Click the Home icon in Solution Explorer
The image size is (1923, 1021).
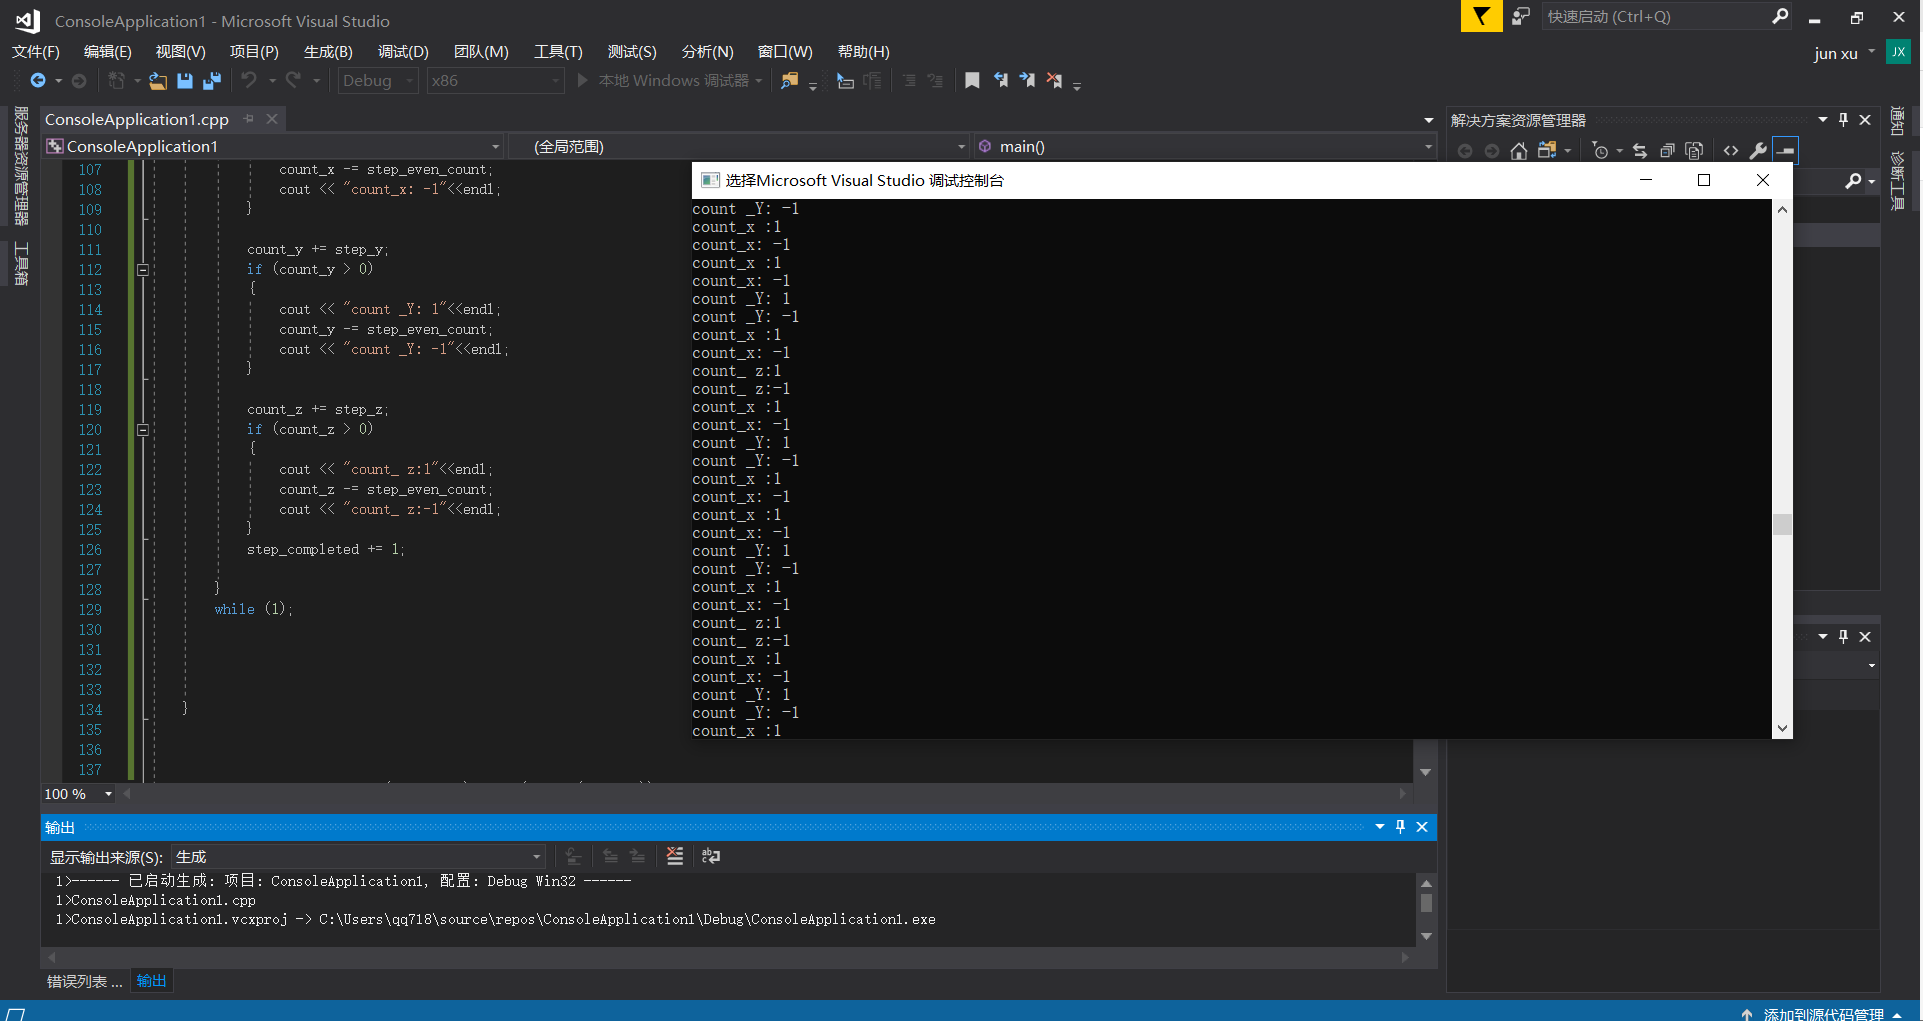click(x=1519, y=150)
